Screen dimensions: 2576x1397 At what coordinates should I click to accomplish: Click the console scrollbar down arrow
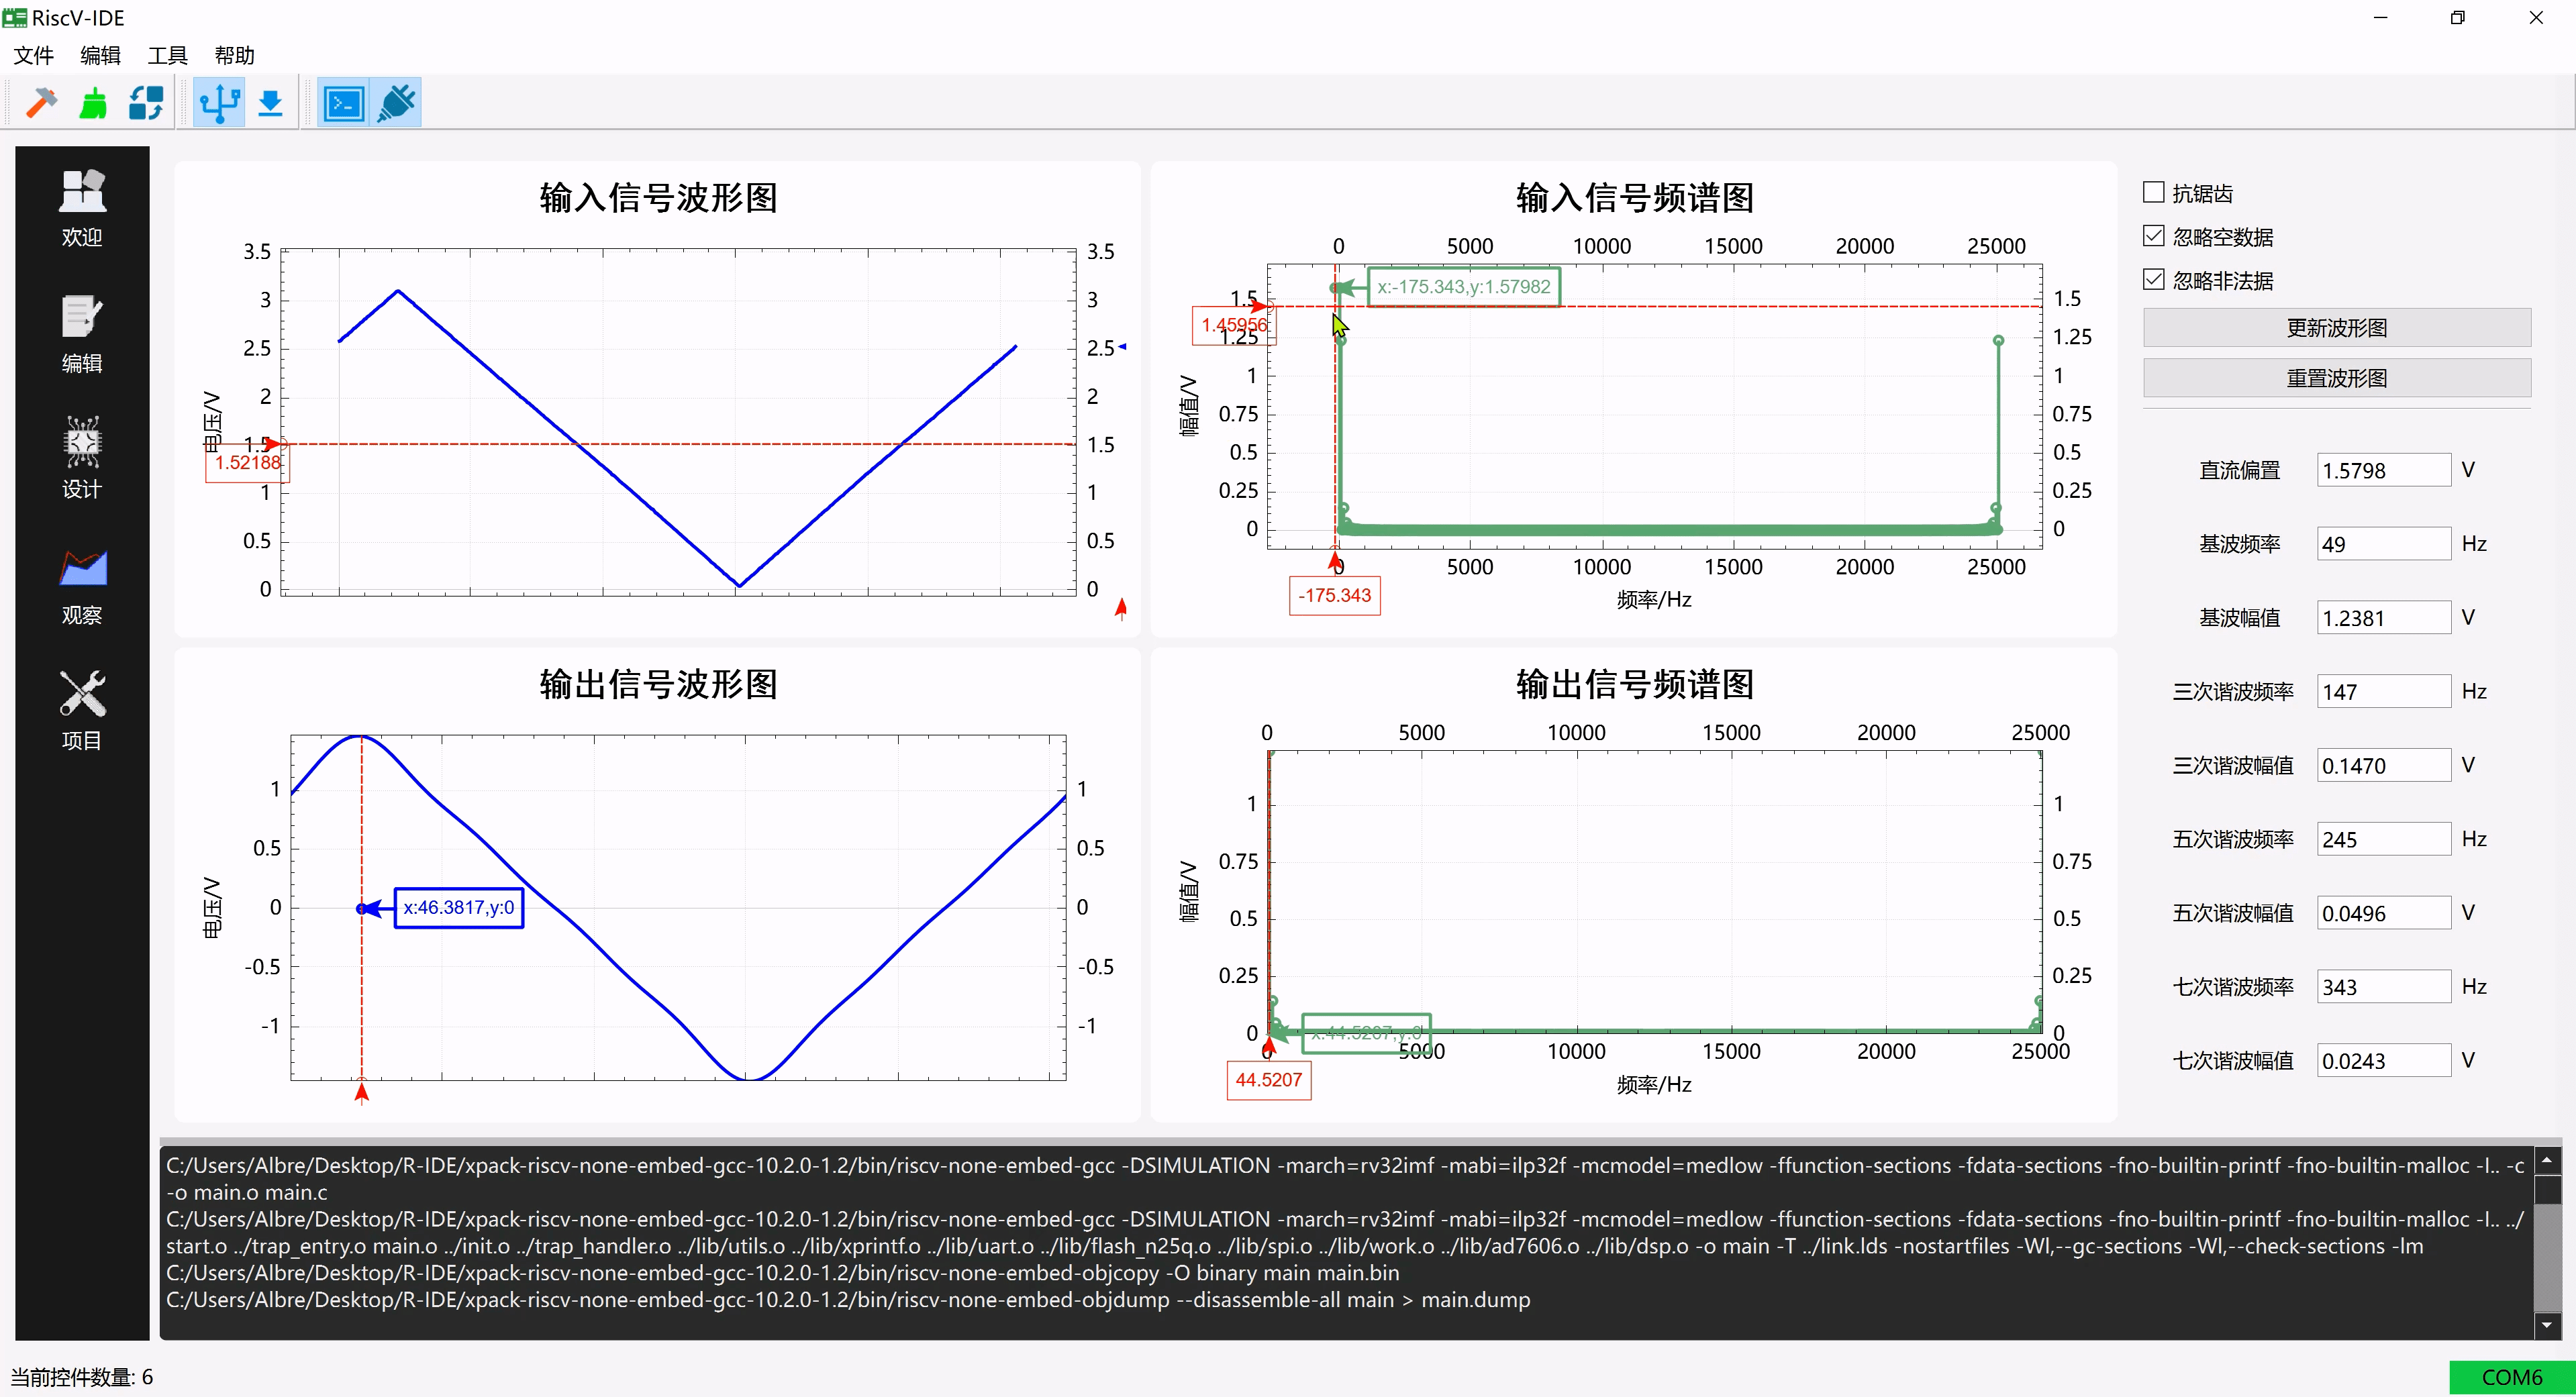coord(2547,1326)
